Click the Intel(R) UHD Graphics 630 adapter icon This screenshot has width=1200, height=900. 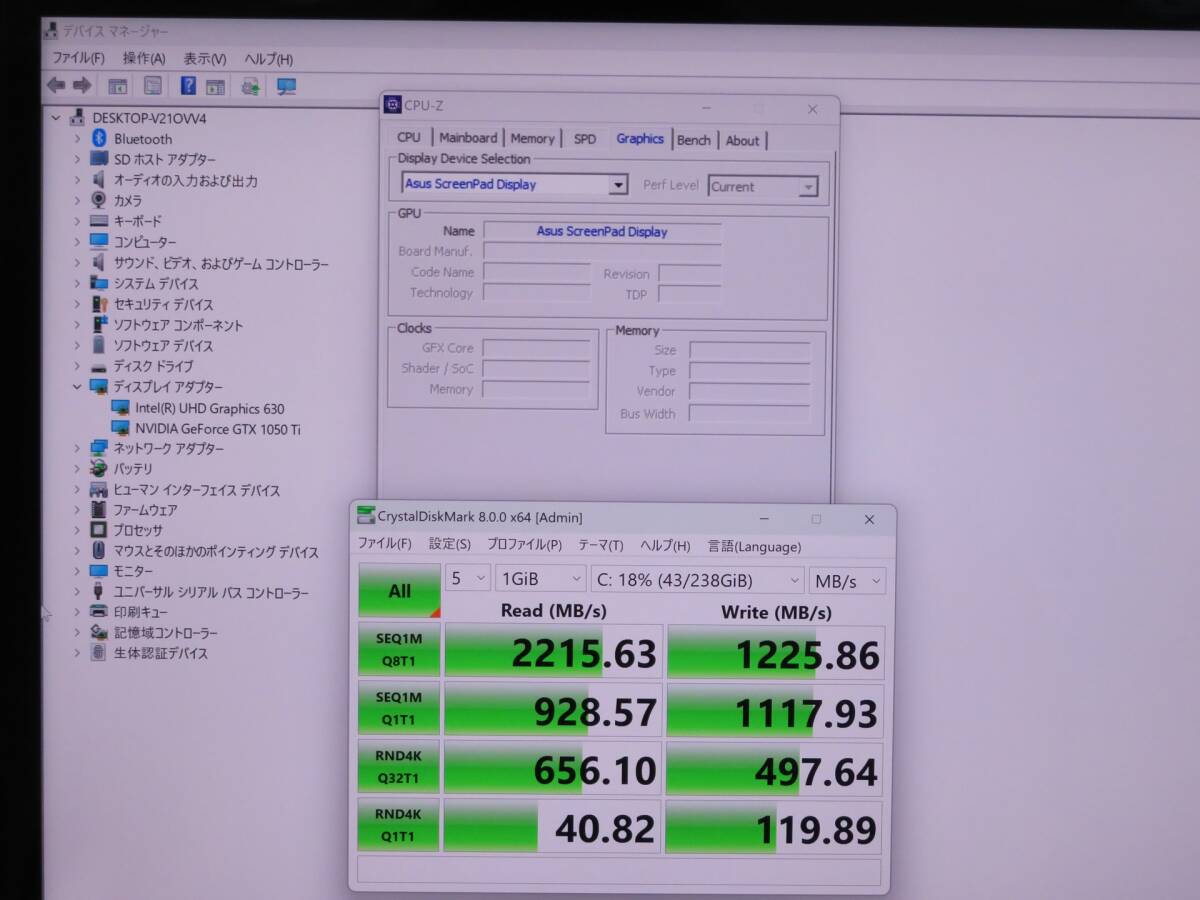(x=121, y=408)
